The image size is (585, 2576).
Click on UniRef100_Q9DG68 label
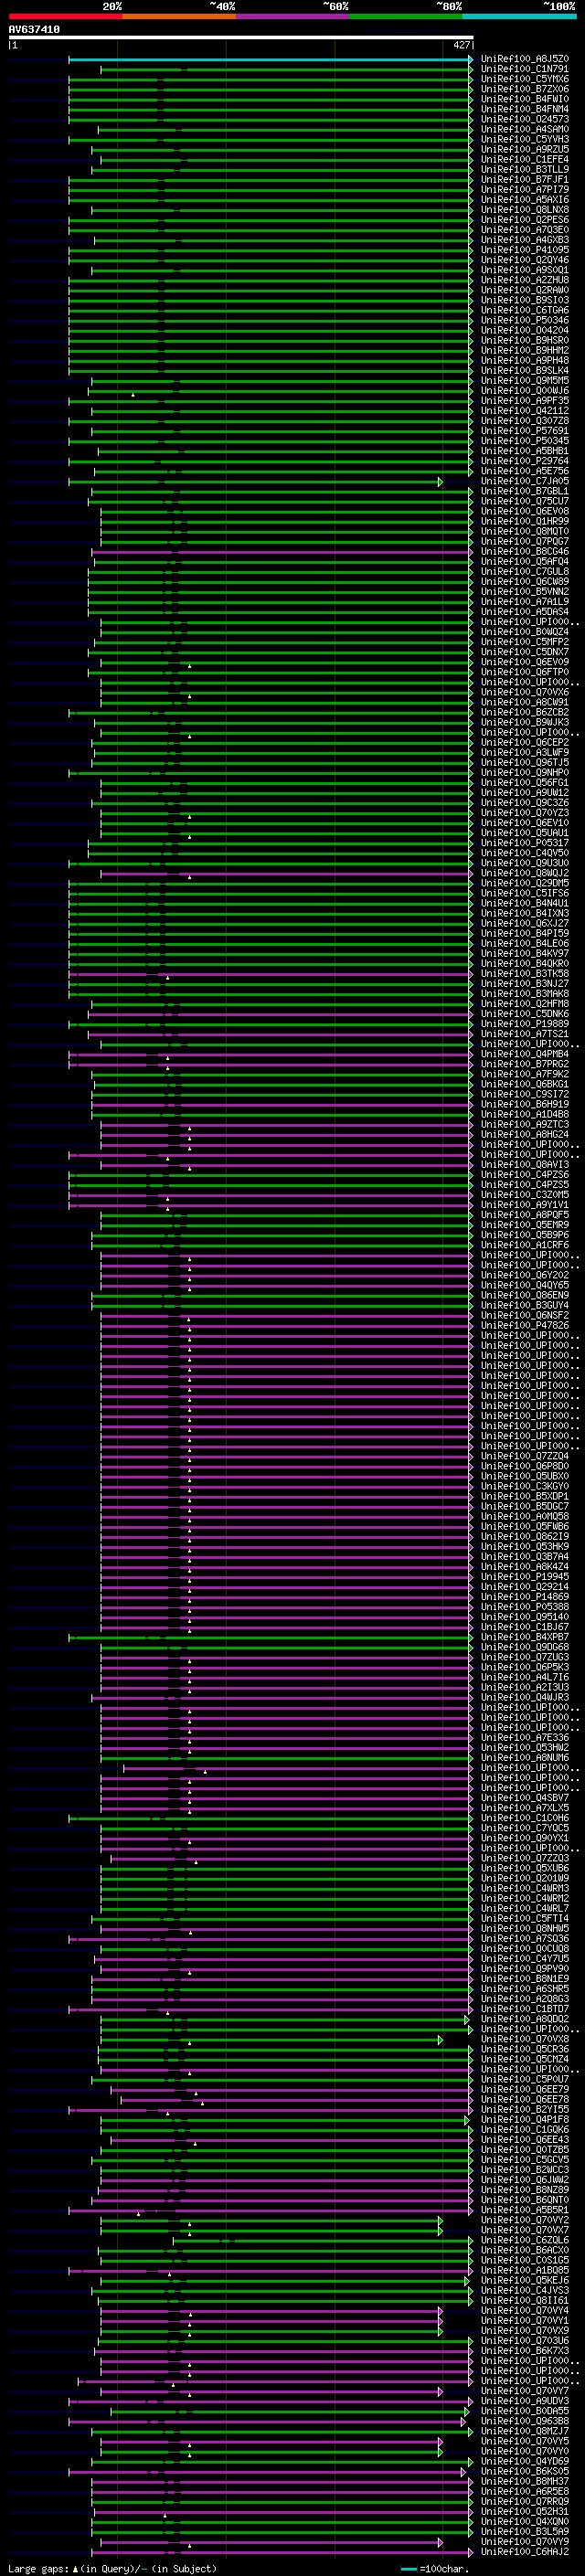coord(525,1647)
